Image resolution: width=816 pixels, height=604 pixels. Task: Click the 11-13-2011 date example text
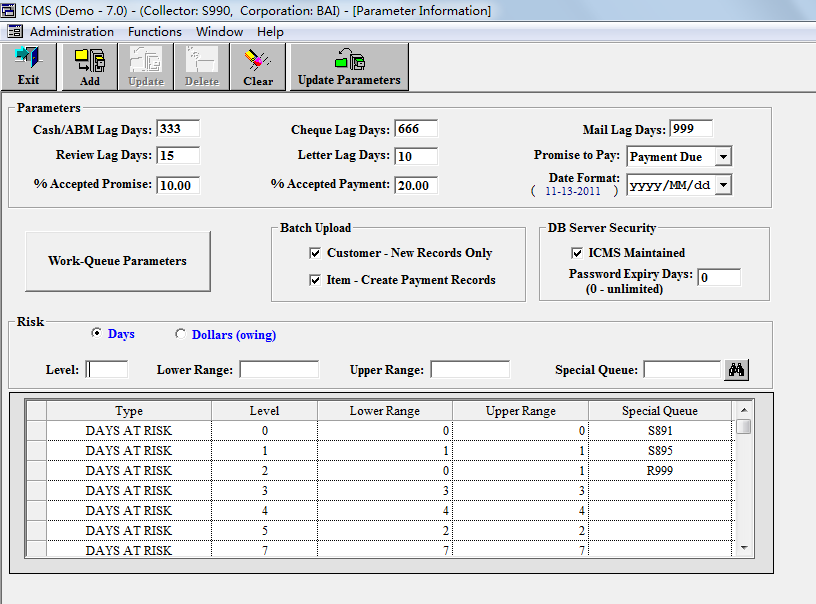pos(572,191)
